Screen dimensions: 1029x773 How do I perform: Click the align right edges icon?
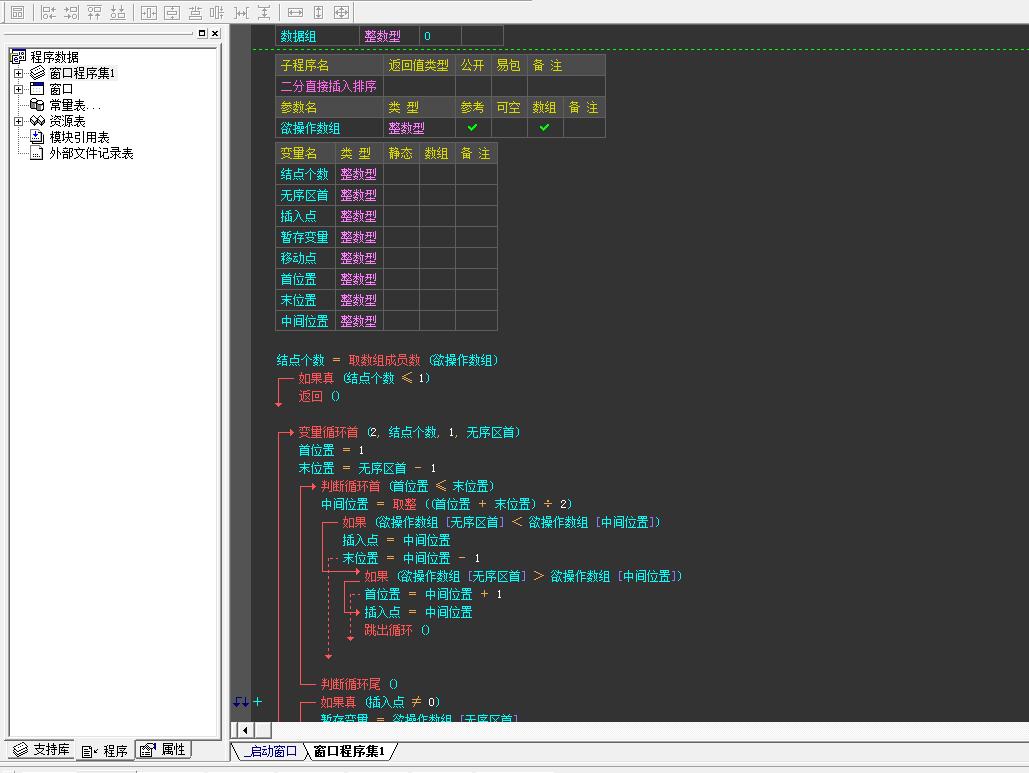72,12
